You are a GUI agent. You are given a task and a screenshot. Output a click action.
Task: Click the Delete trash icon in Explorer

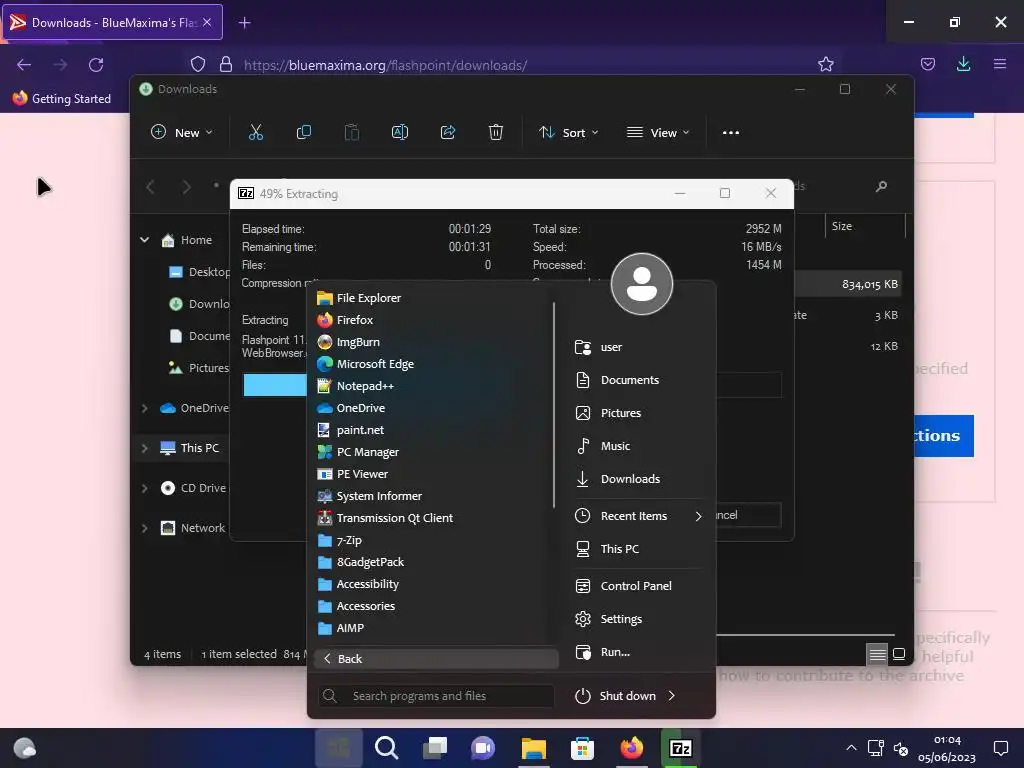496,133
